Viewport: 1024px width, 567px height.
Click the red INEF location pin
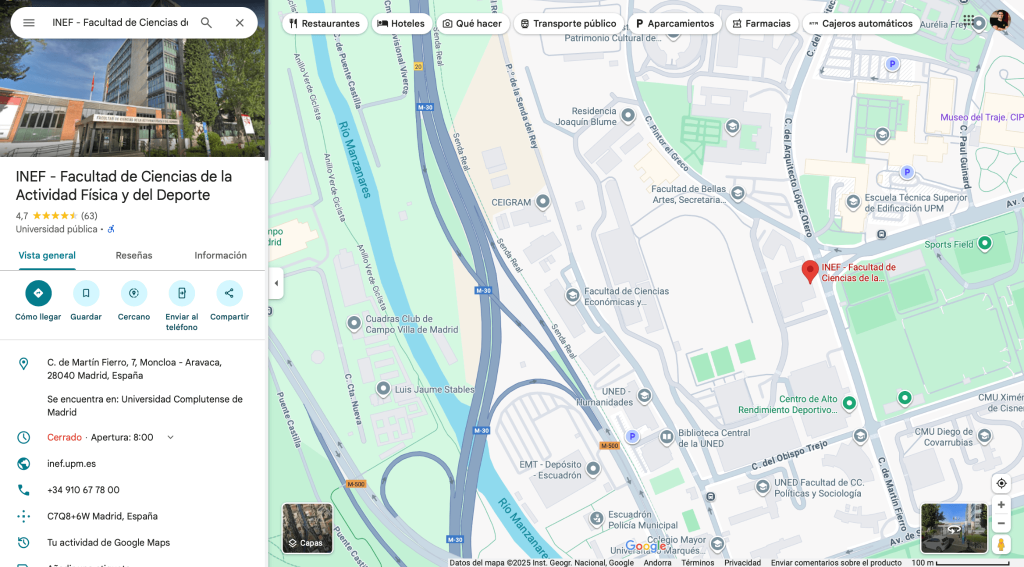pos(810,271)
